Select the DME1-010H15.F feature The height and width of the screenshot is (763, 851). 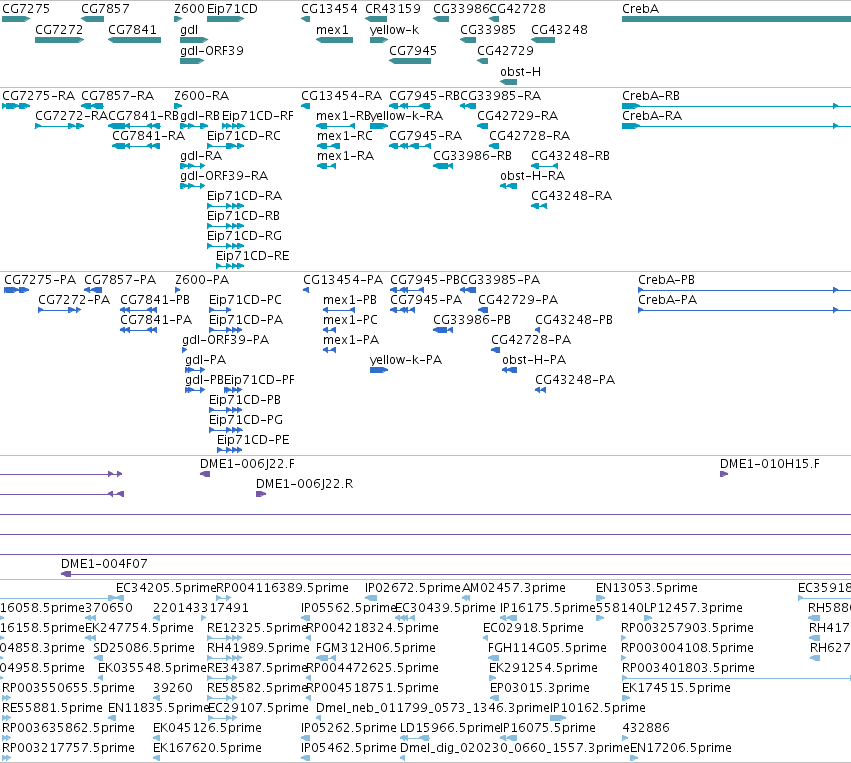pos(724,474)
